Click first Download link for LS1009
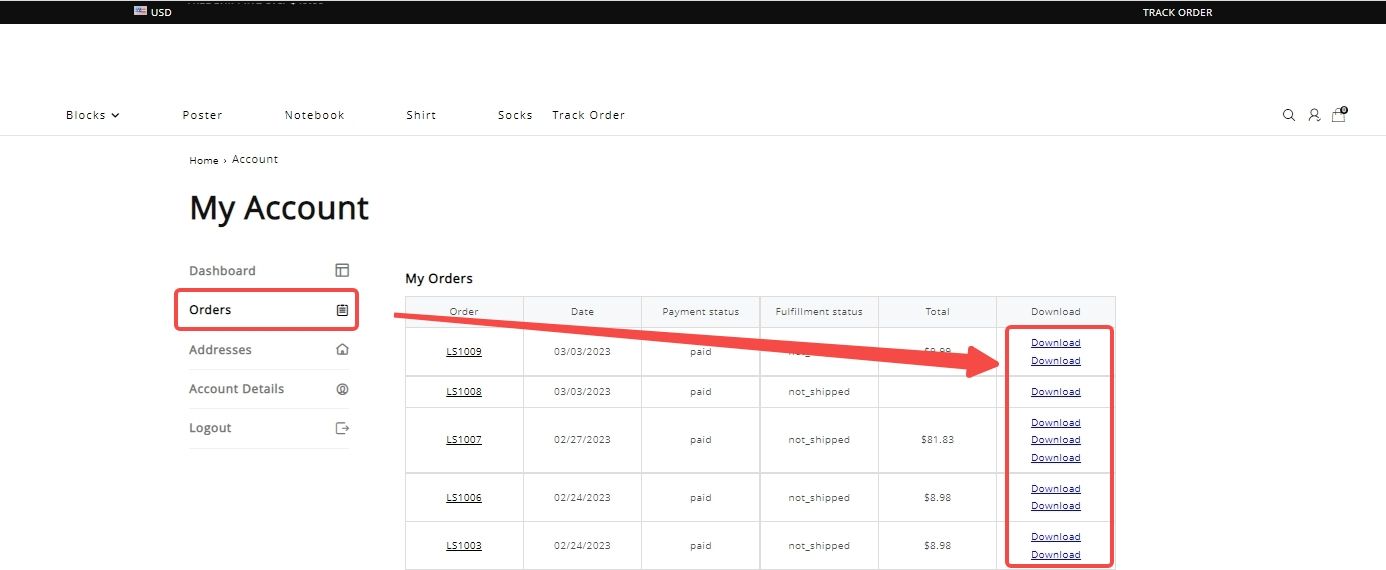1386x570 pixels. click(x=1056, y=342)
